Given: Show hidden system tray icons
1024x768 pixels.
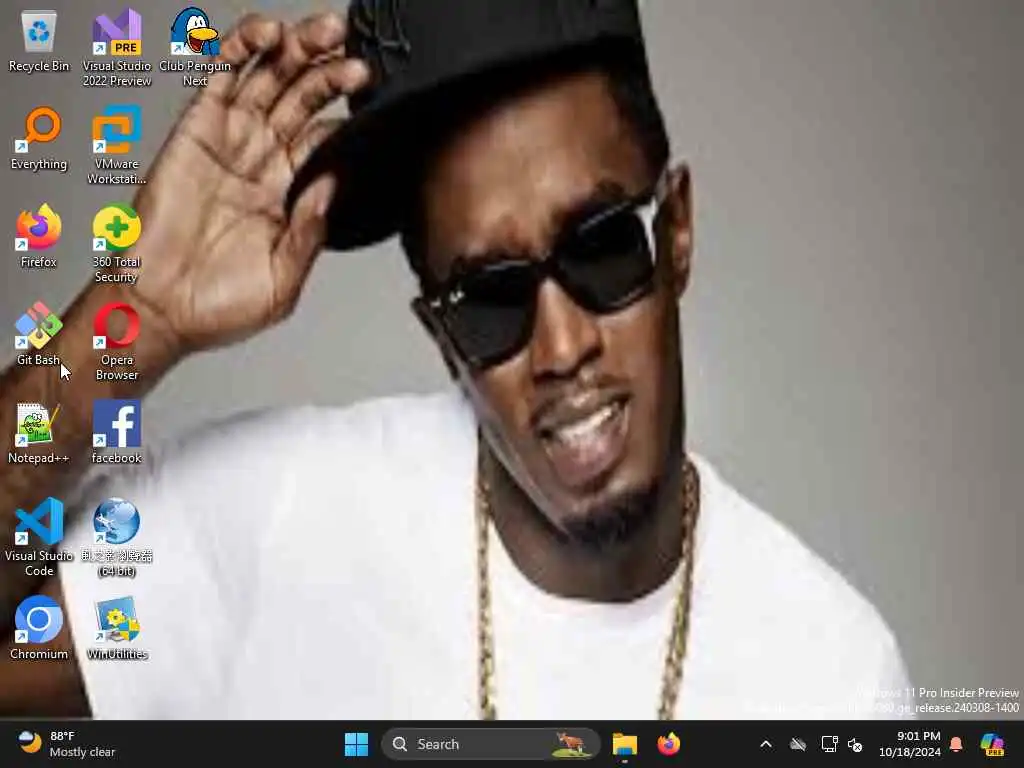Looking at the screenshot, I should point(766,744).
